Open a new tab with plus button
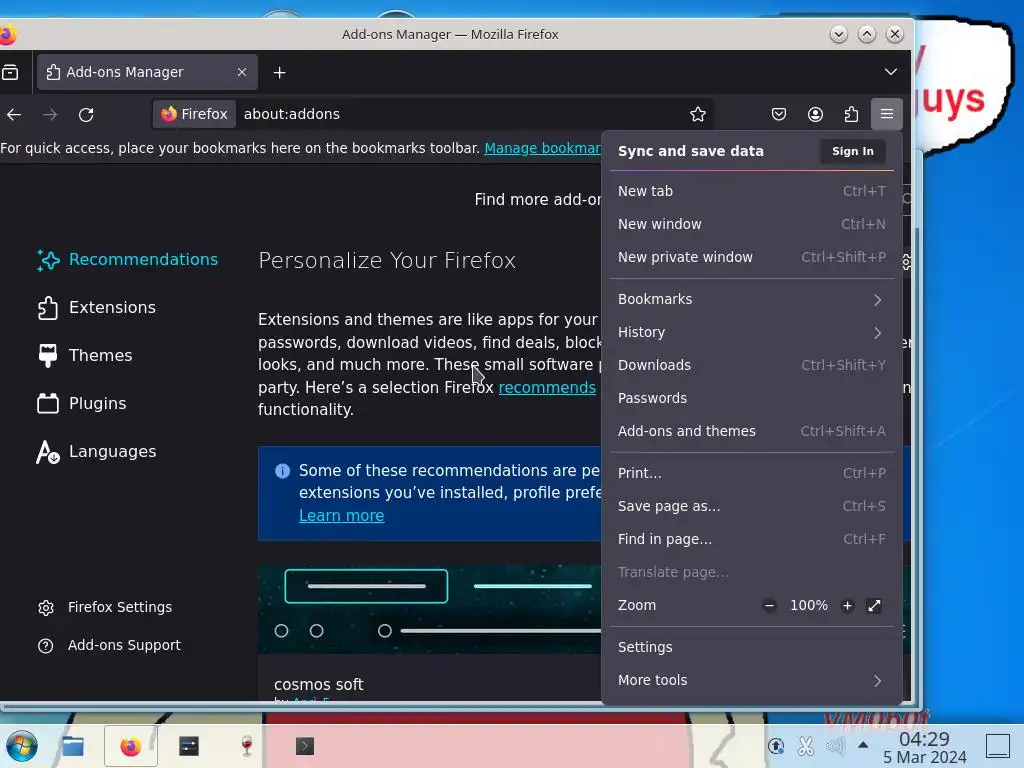This screenshot has width=1024, height=768. click(280, 72)
